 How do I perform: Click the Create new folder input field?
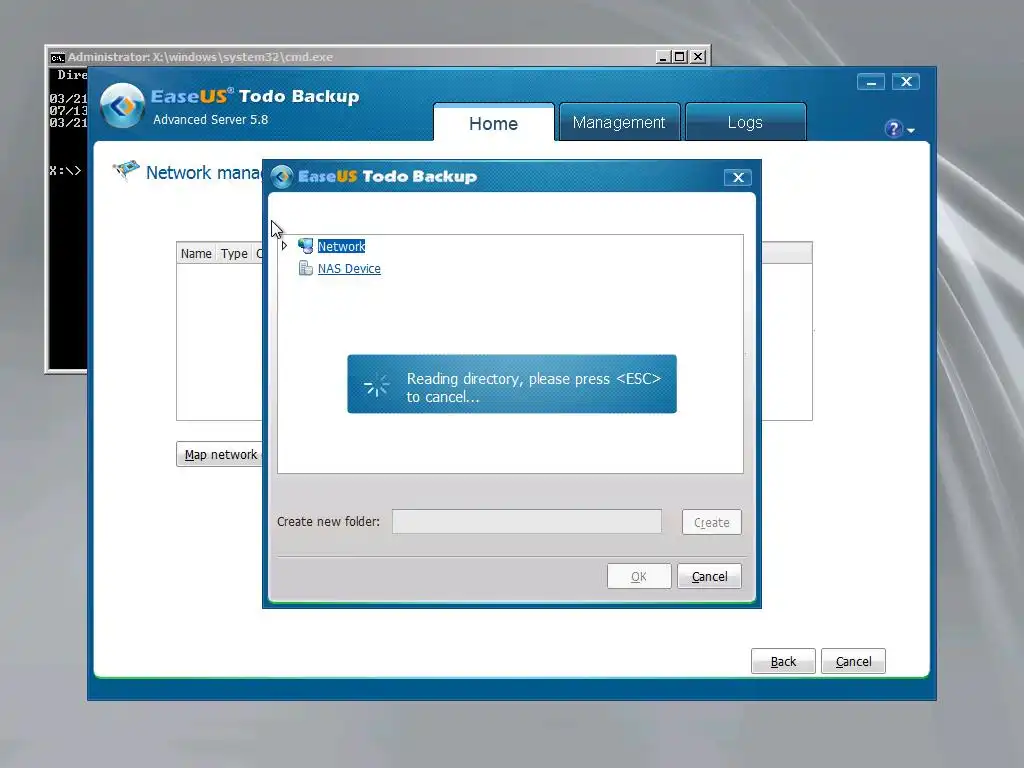[526, 522]
